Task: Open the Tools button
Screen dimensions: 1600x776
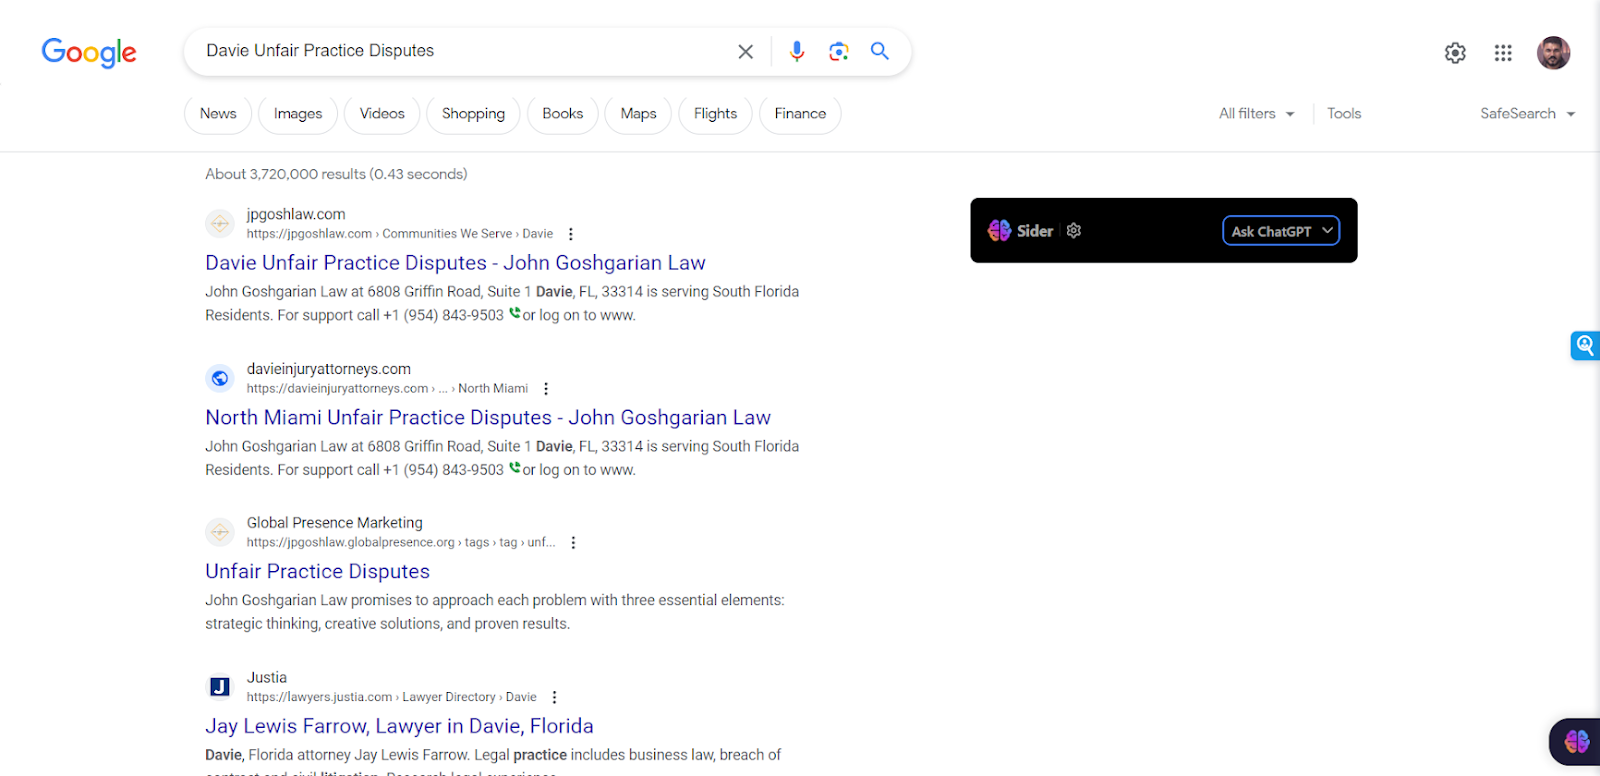Action: pyautogui.click(x=1344, y=114)
